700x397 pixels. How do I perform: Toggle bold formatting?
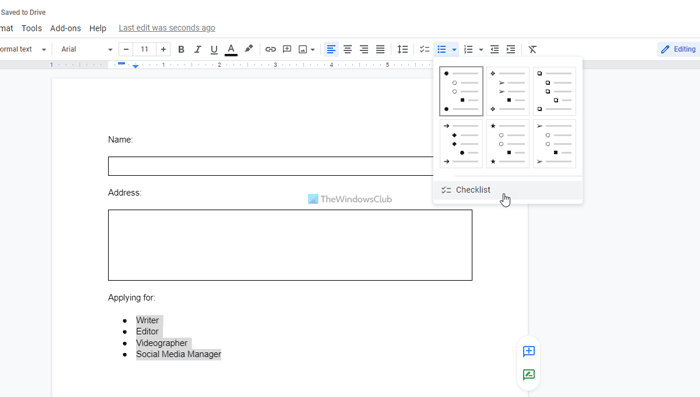click(181, 50)
